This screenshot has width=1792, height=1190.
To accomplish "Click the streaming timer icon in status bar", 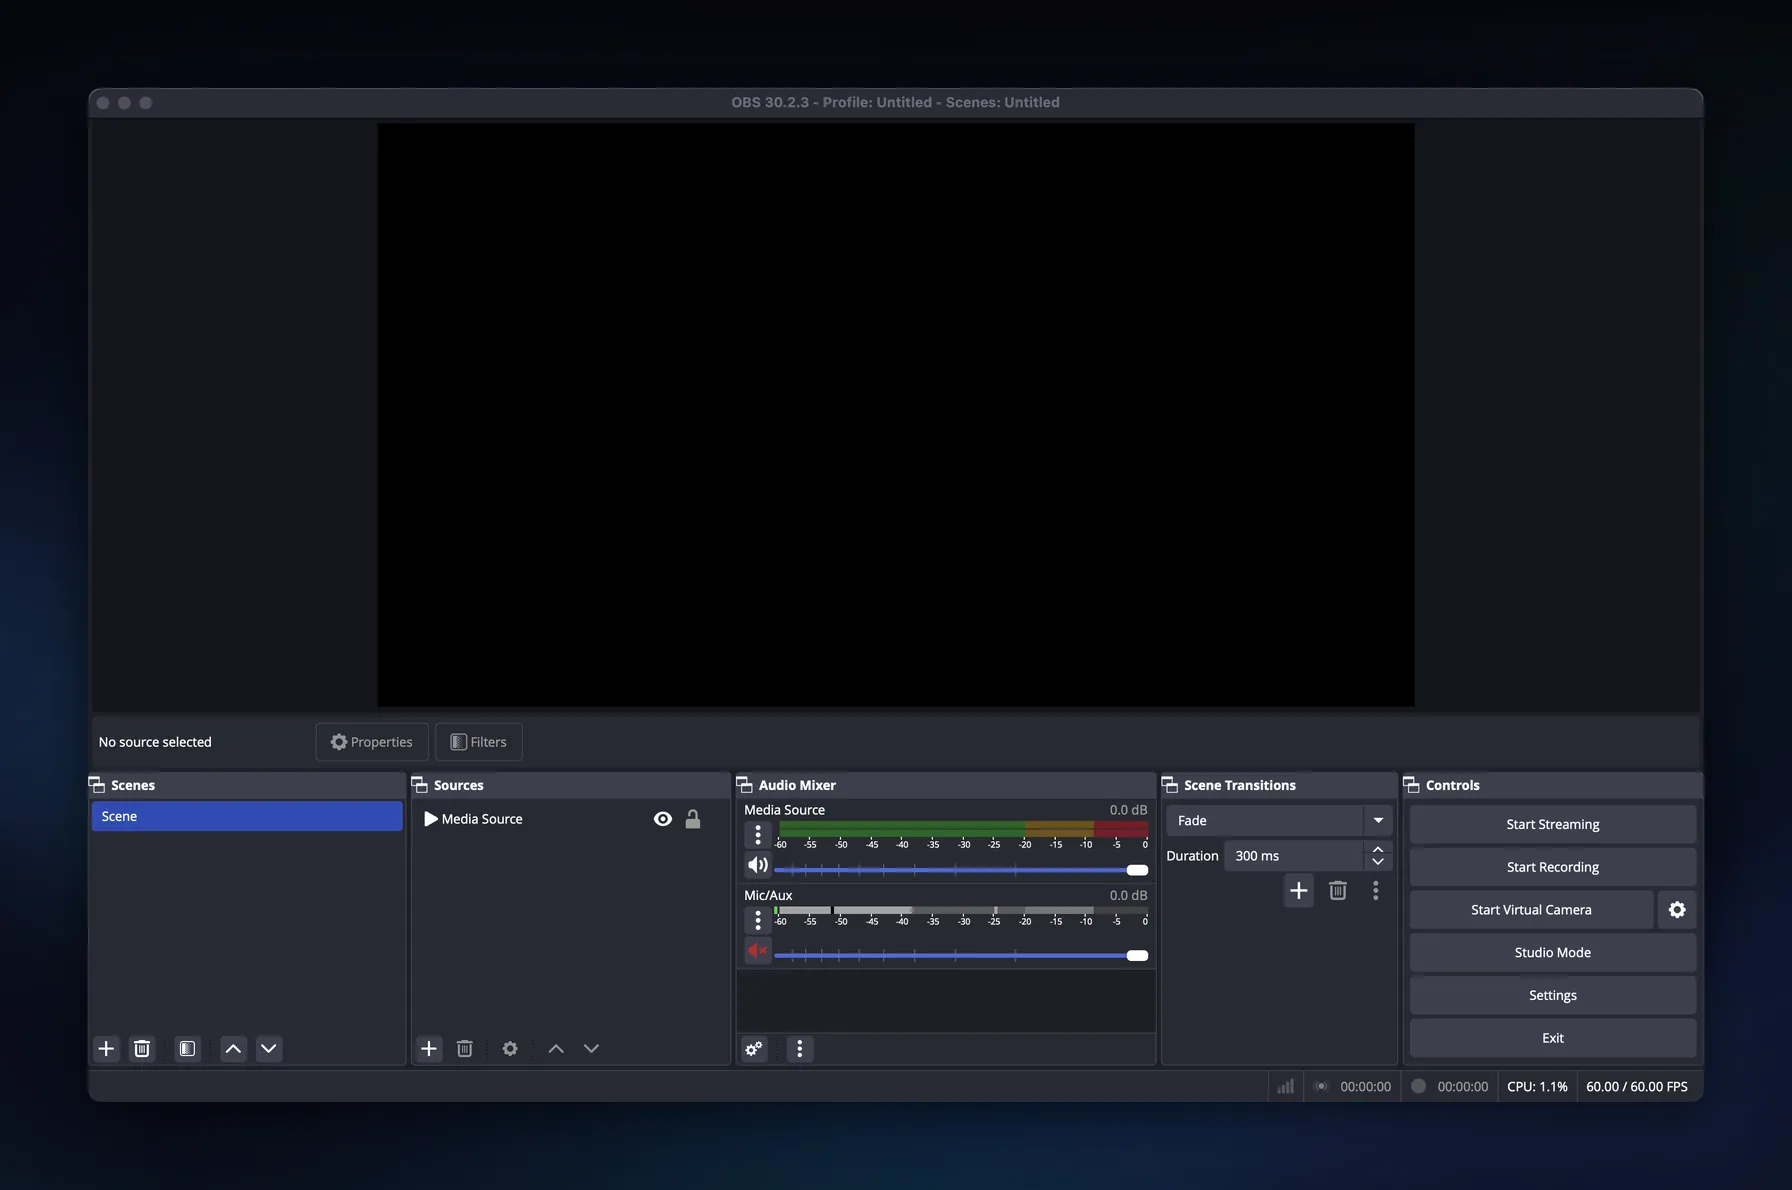I will pyautogui.click(x=1321, y=1086).
